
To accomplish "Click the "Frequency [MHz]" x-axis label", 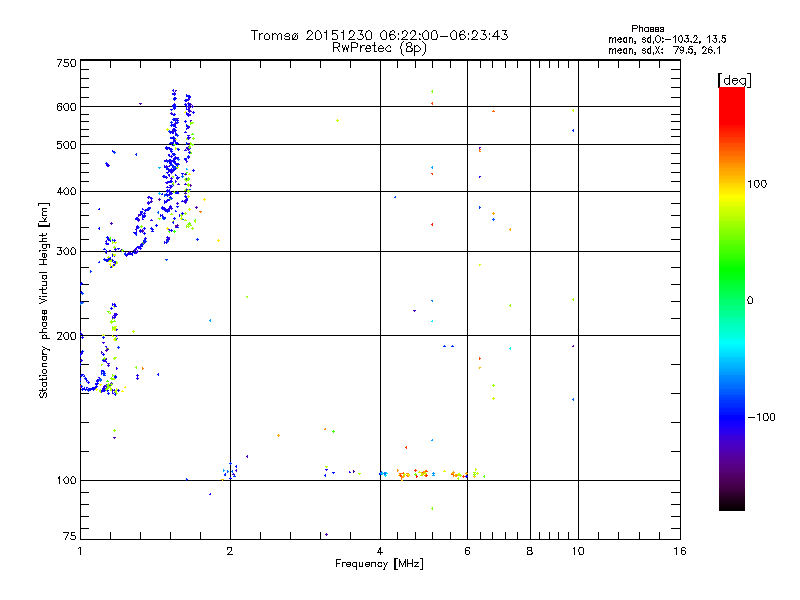I will (x=379, y=564).
